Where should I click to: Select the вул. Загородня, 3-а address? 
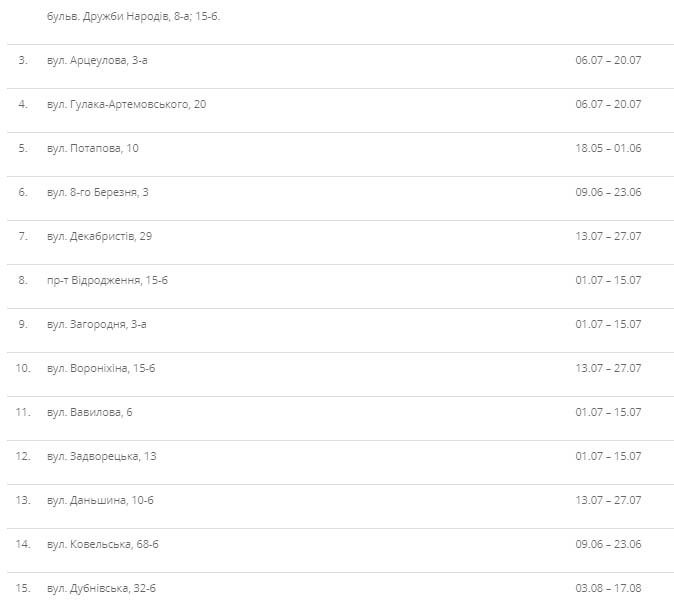click(x=97, y=324)
